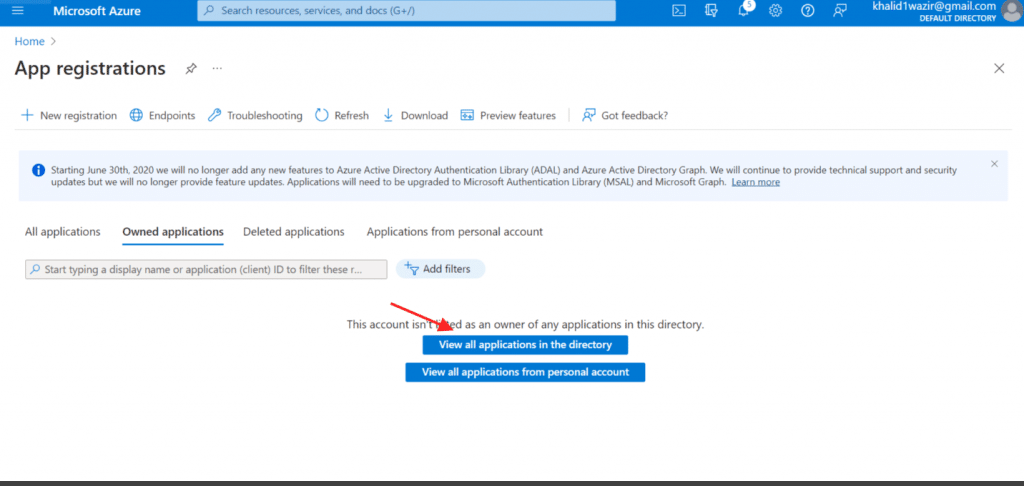Click Add filters
This screenshot has height=486, width=1024.
(x=440, y=269)
